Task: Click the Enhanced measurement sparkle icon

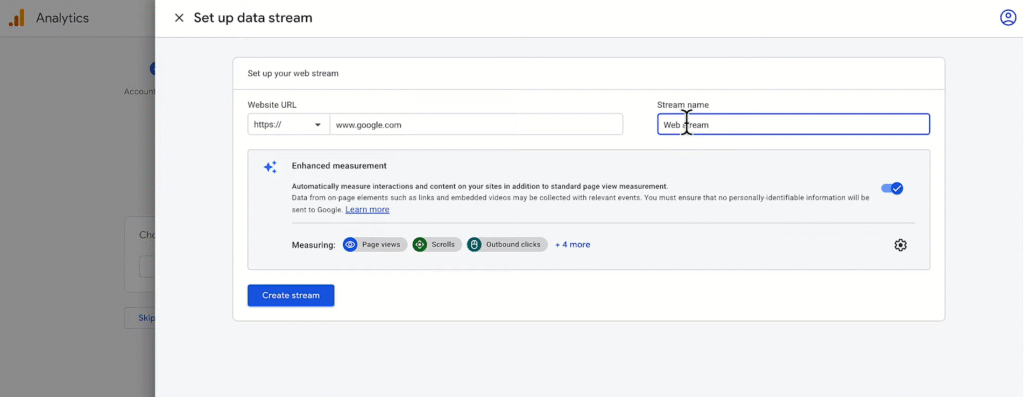Action: (x=270, y=167)
